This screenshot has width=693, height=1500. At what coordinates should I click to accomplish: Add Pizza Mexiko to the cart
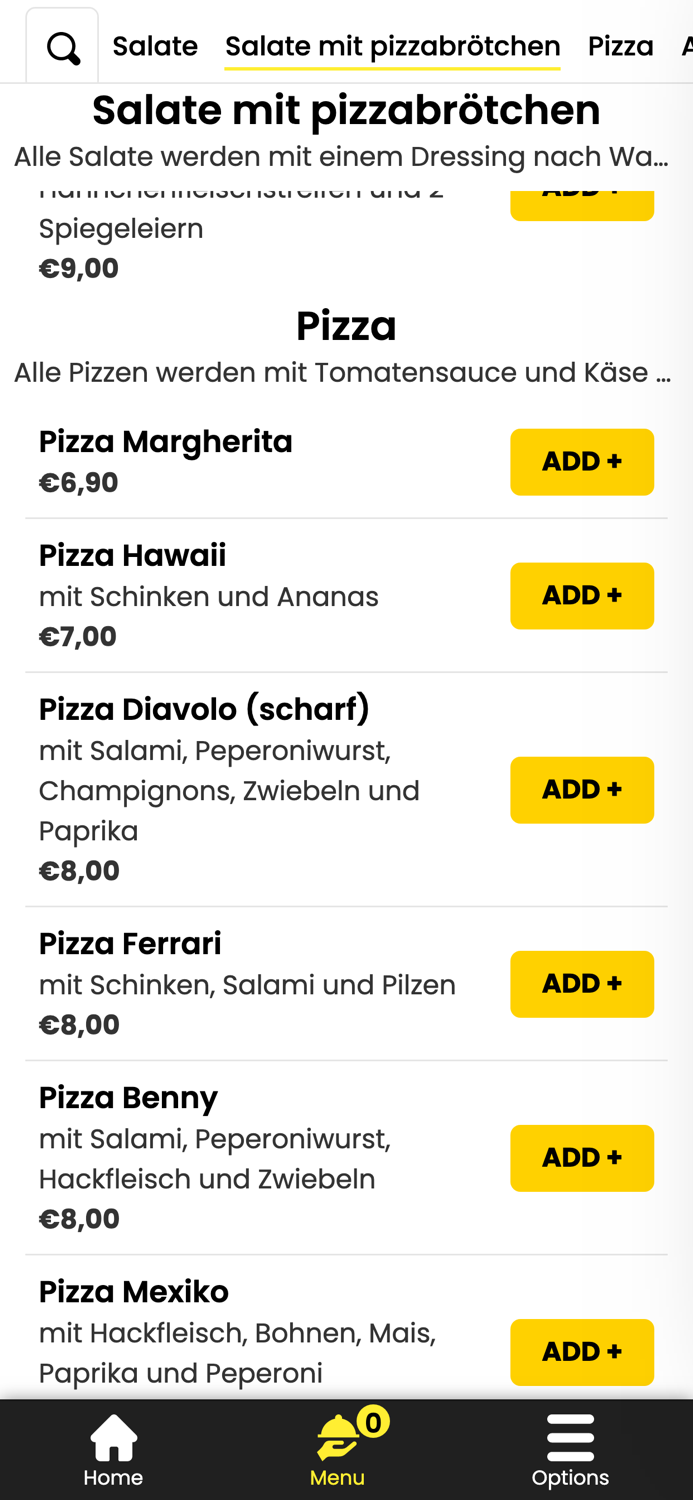pos(582,1351)
